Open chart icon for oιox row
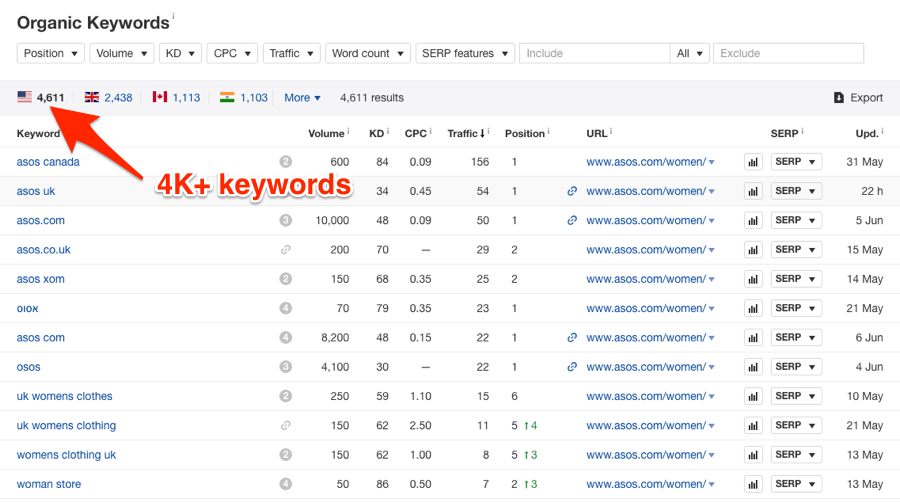Viewport: 900px width, 503px height. [753, 308]
